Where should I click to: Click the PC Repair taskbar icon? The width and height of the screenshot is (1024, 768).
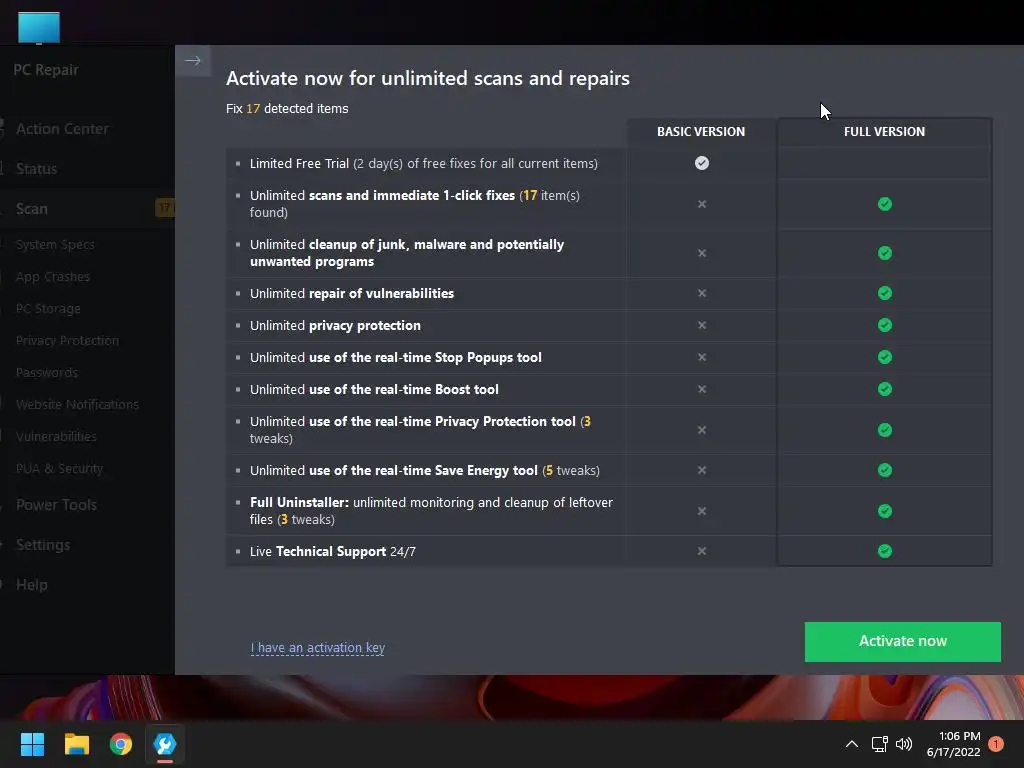[x=165, y=744]
